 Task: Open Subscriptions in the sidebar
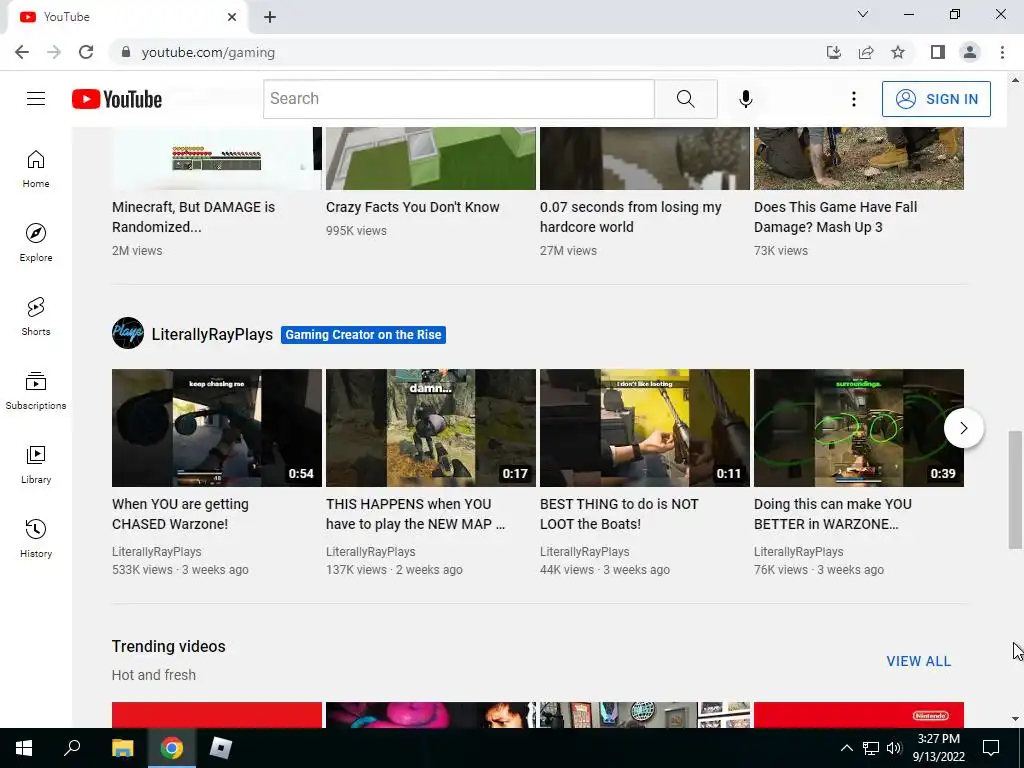36,390
